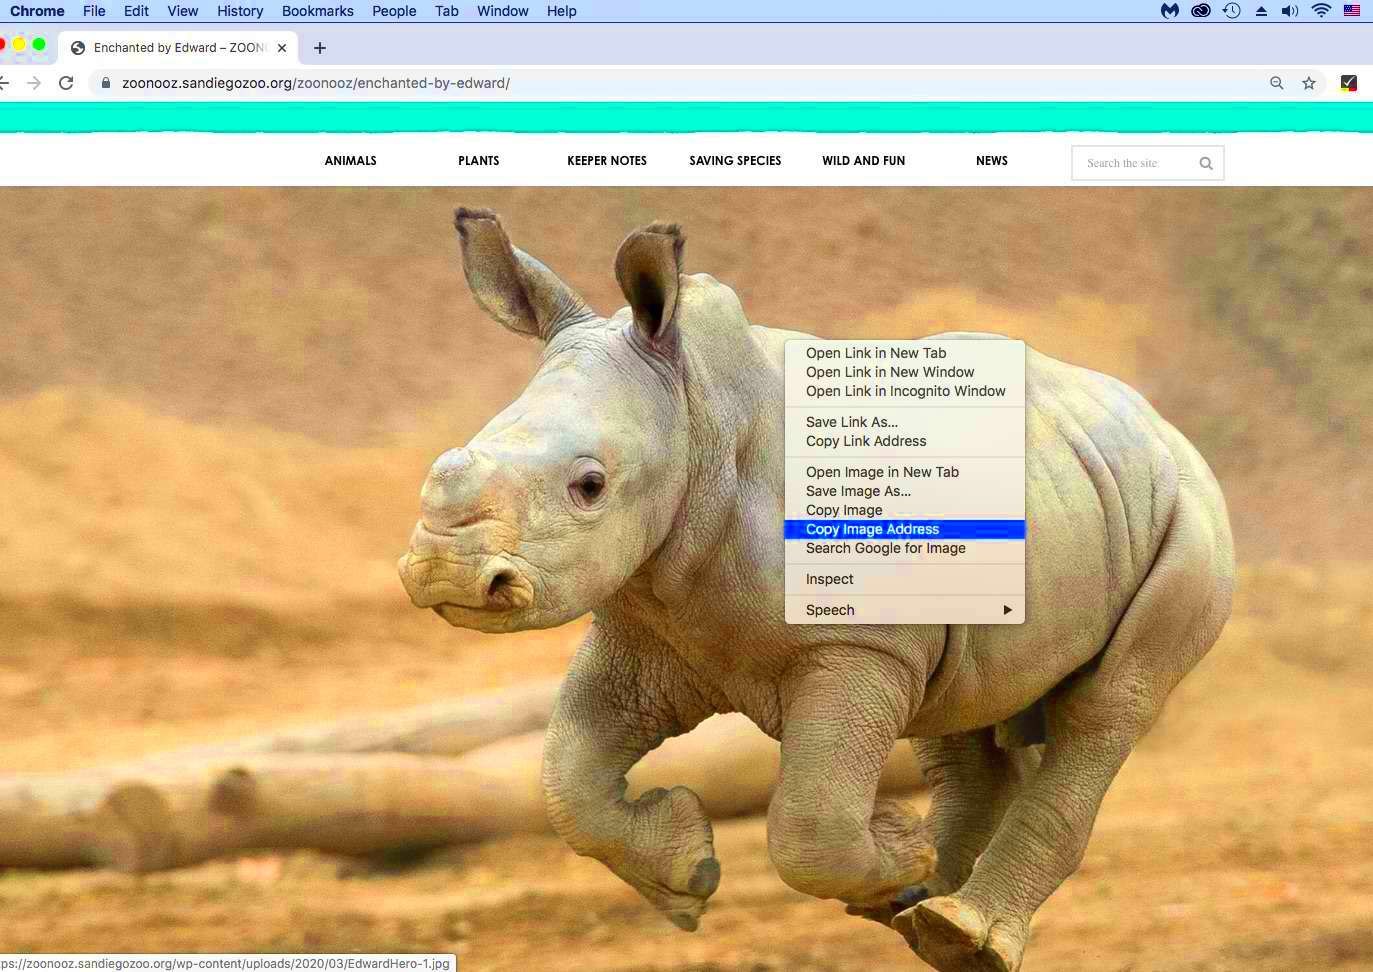Screen dimensions: 1373x972
Task: Open the checkmark extension icon in the toolbar
Action: [x=1349, y=83]
